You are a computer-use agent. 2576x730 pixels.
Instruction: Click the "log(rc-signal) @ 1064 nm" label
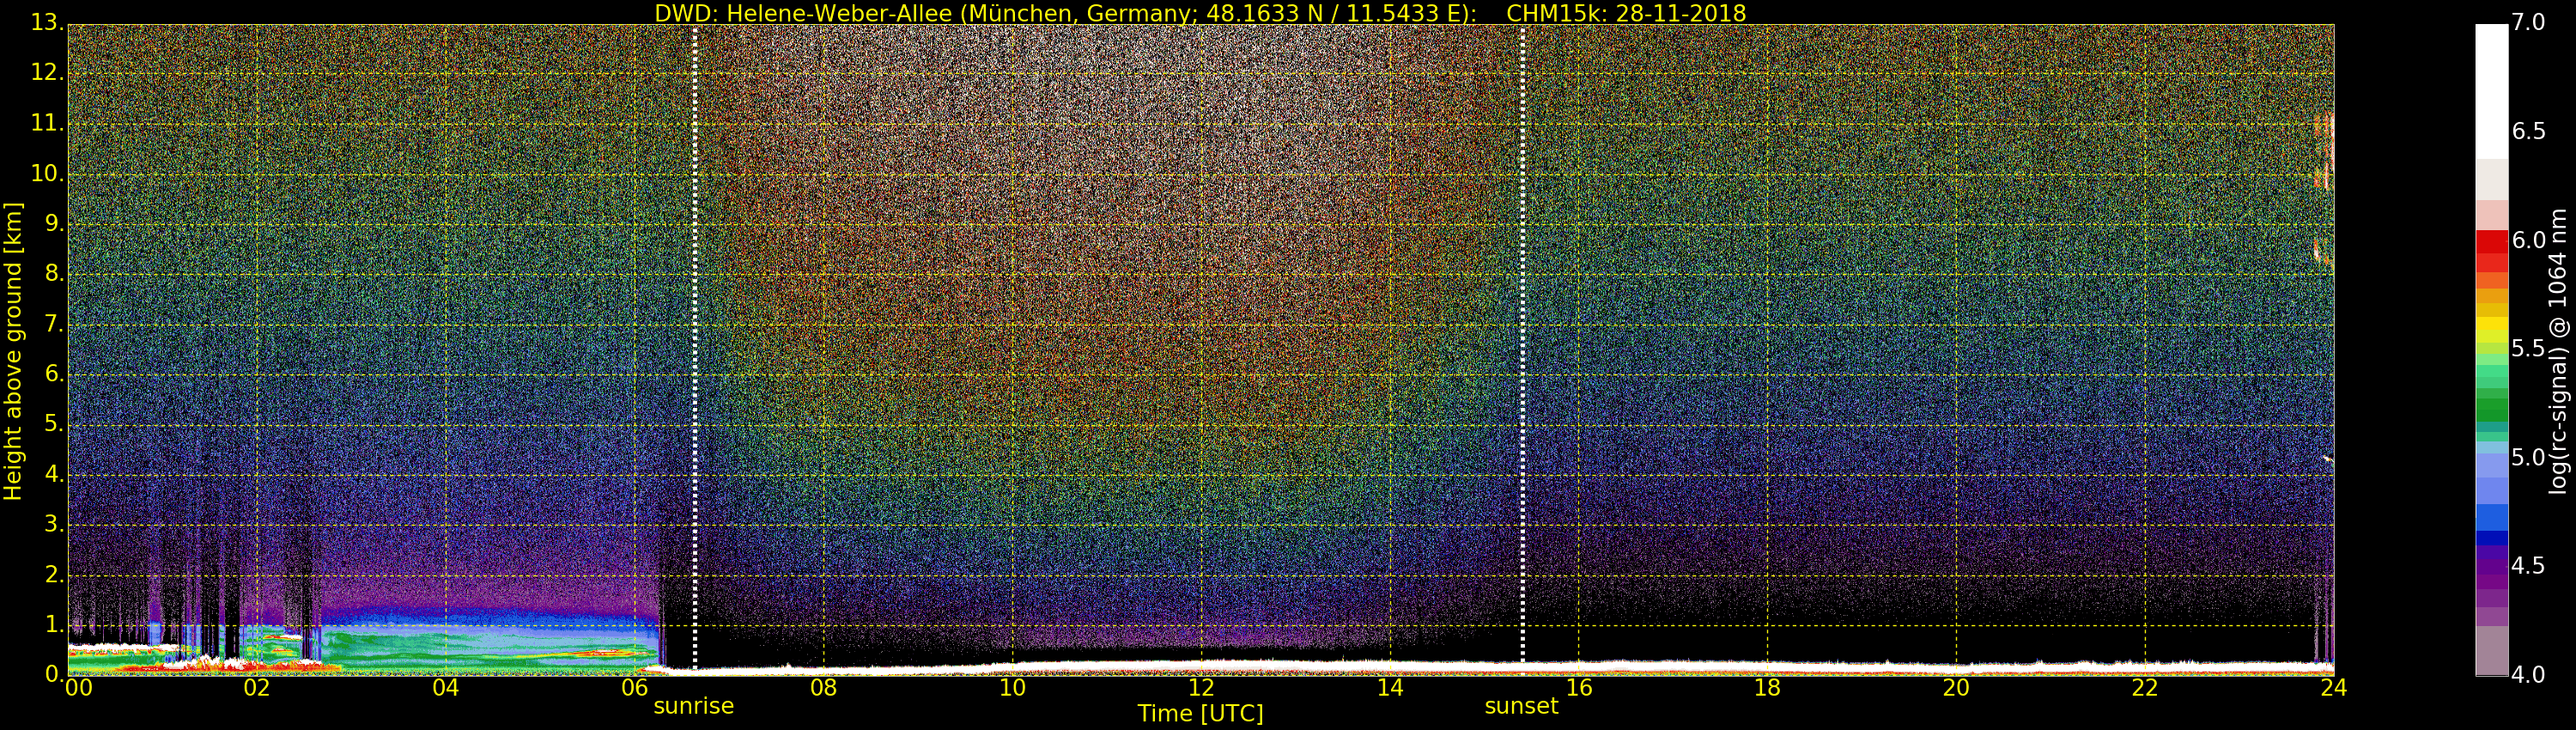point(2557,350)
